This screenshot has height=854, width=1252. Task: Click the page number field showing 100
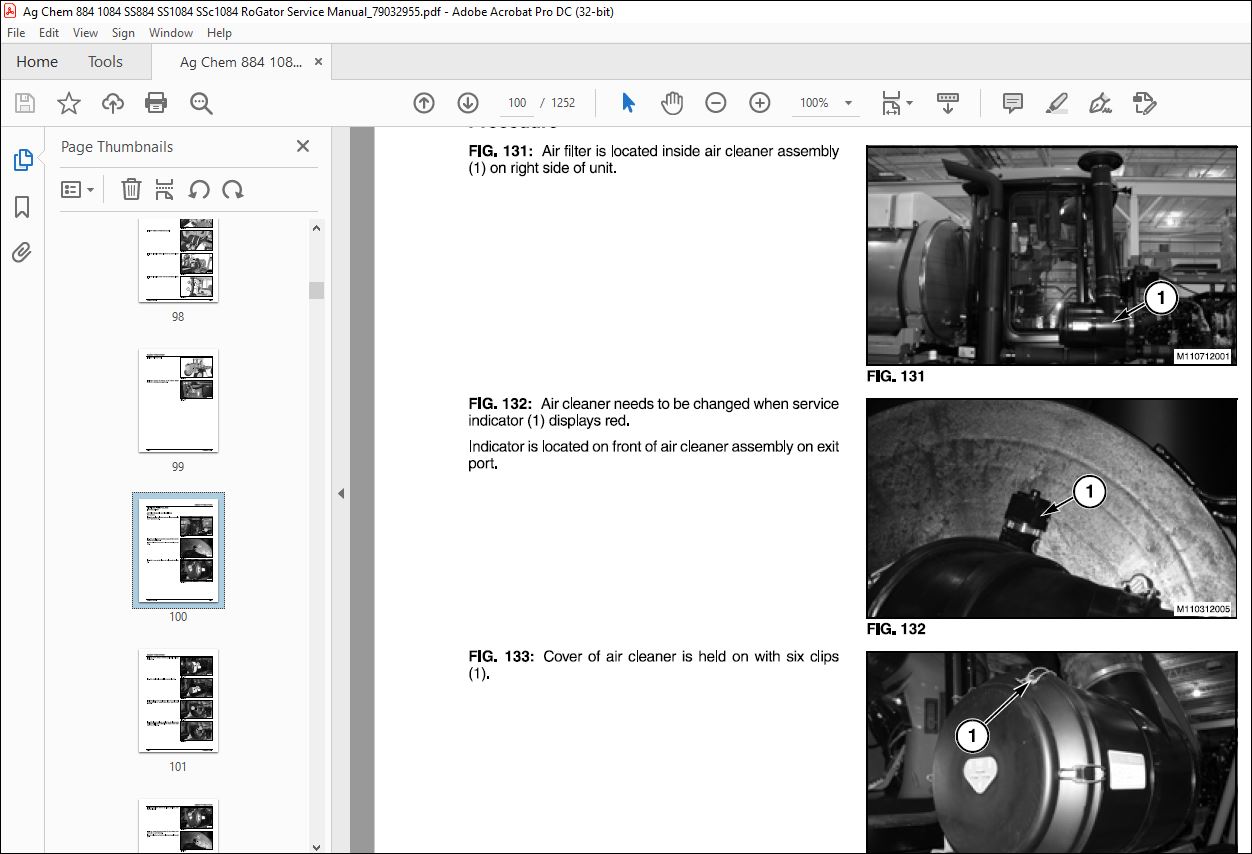[x=517, y=103]
